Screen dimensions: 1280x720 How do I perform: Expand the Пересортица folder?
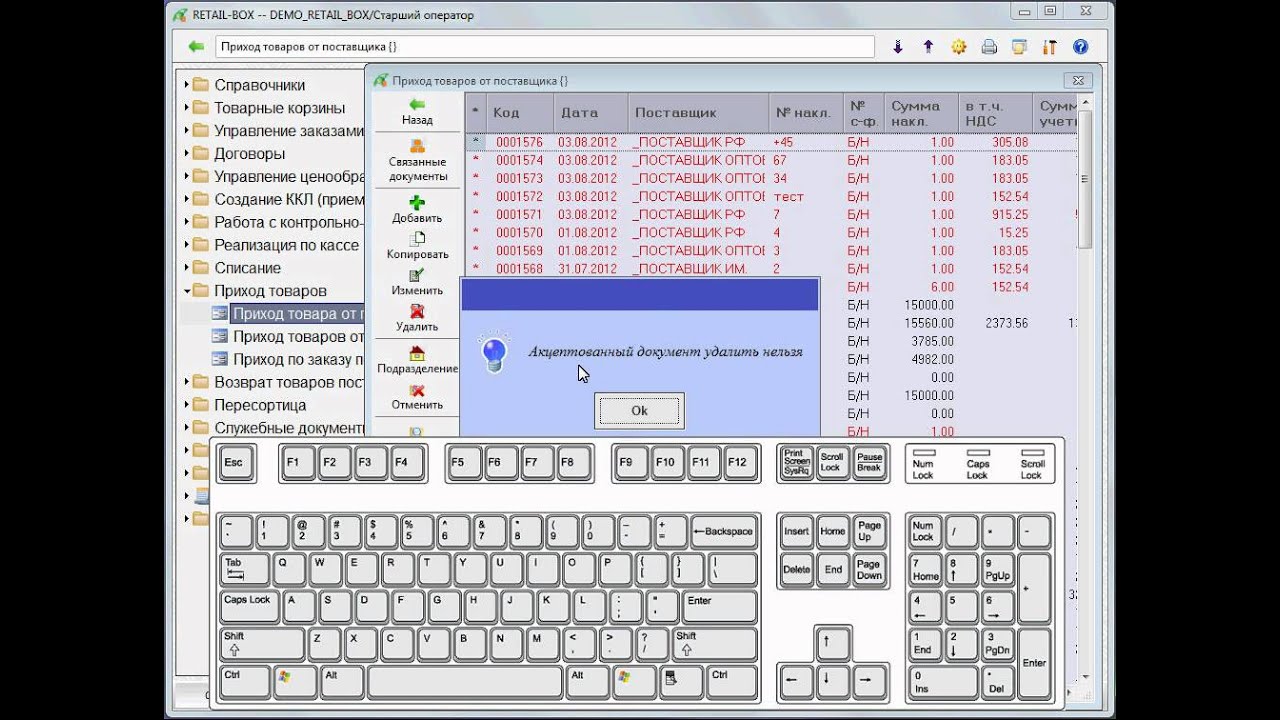tap(186, 405)
